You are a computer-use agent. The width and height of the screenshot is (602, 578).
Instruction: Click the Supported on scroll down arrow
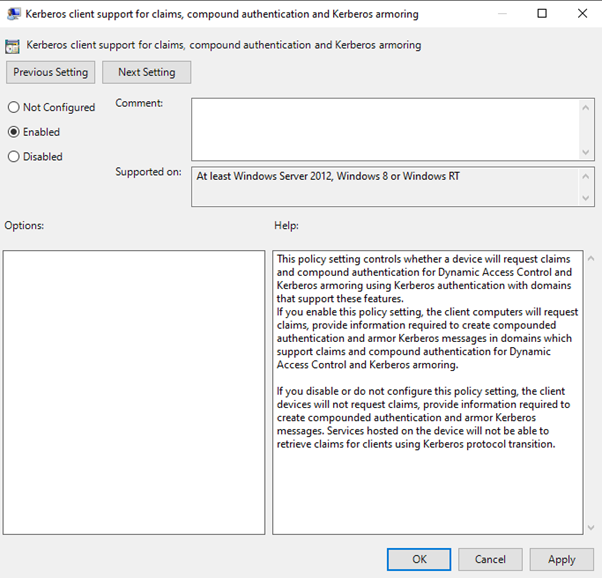click(585, 198)
